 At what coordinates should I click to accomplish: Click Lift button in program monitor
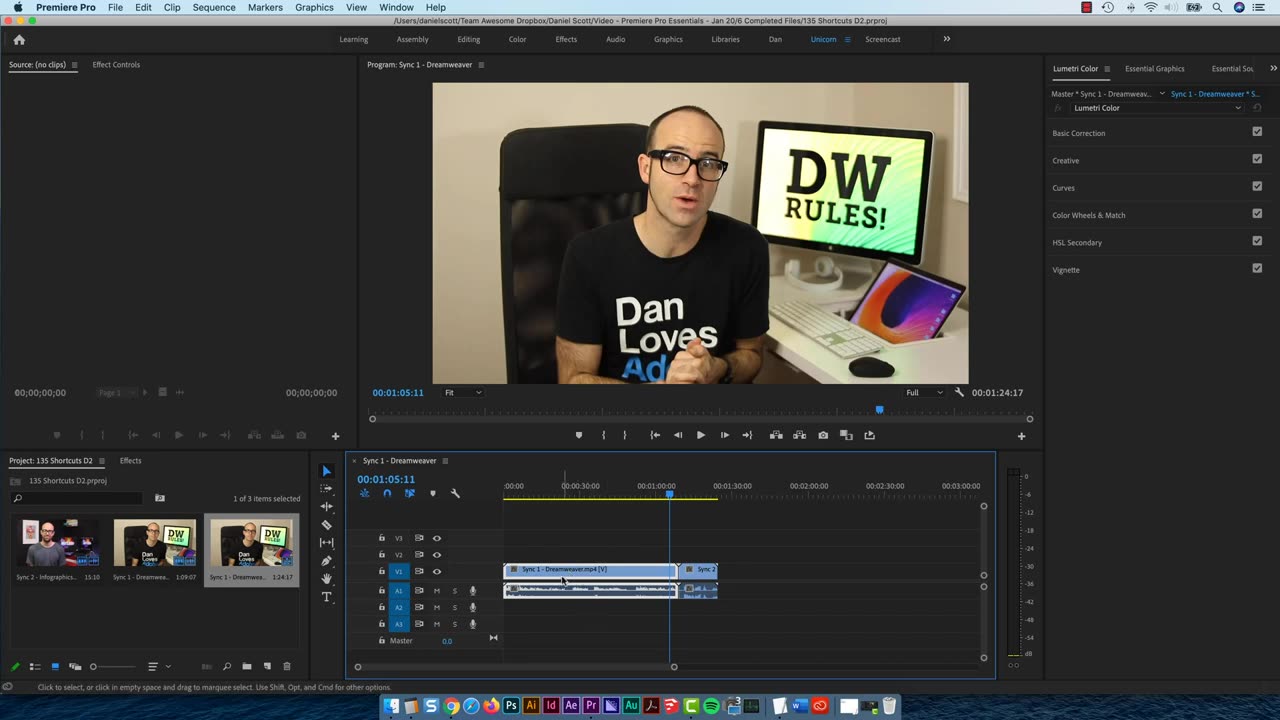[775, 435]
